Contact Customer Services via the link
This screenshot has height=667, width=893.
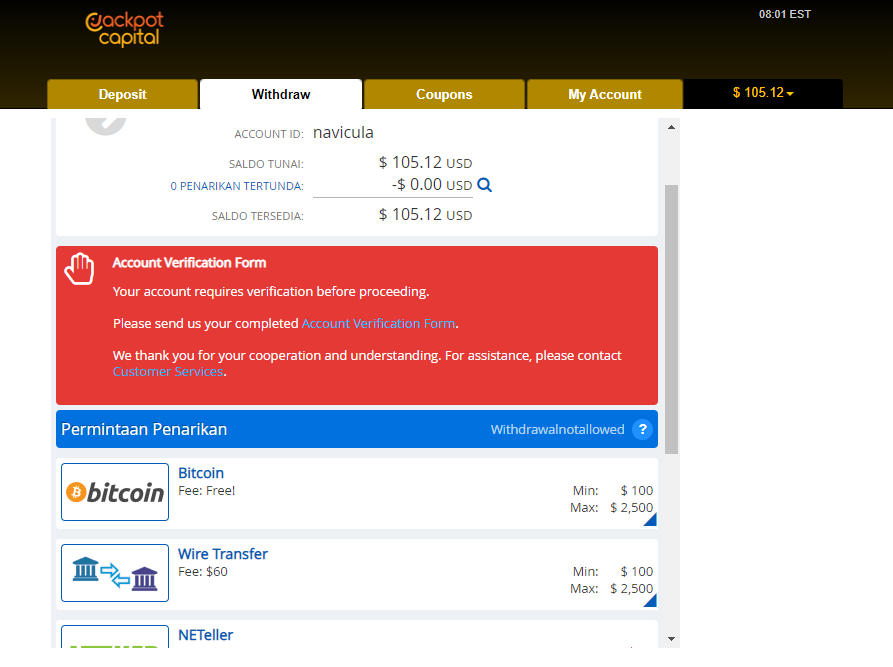coord(167,371)
